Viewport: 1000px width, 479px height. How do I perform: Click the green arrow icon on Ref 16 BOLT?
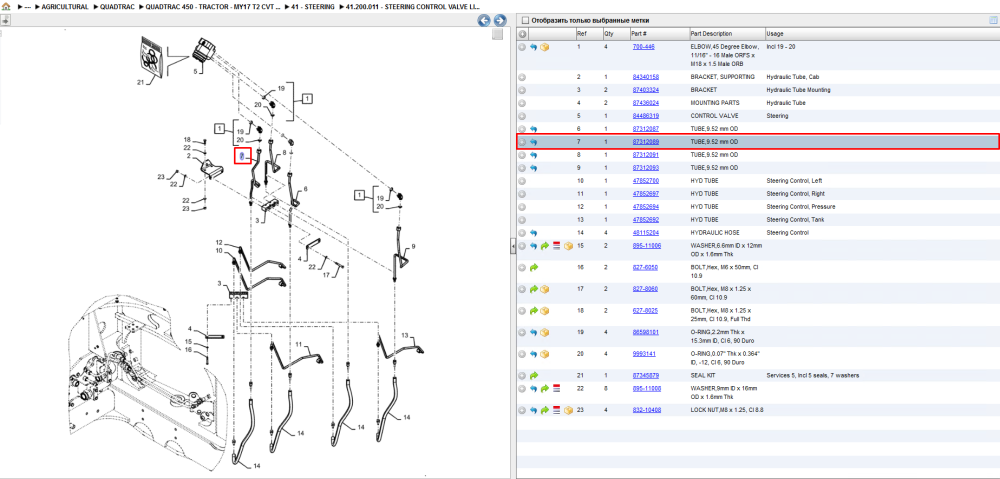point(533,268)
